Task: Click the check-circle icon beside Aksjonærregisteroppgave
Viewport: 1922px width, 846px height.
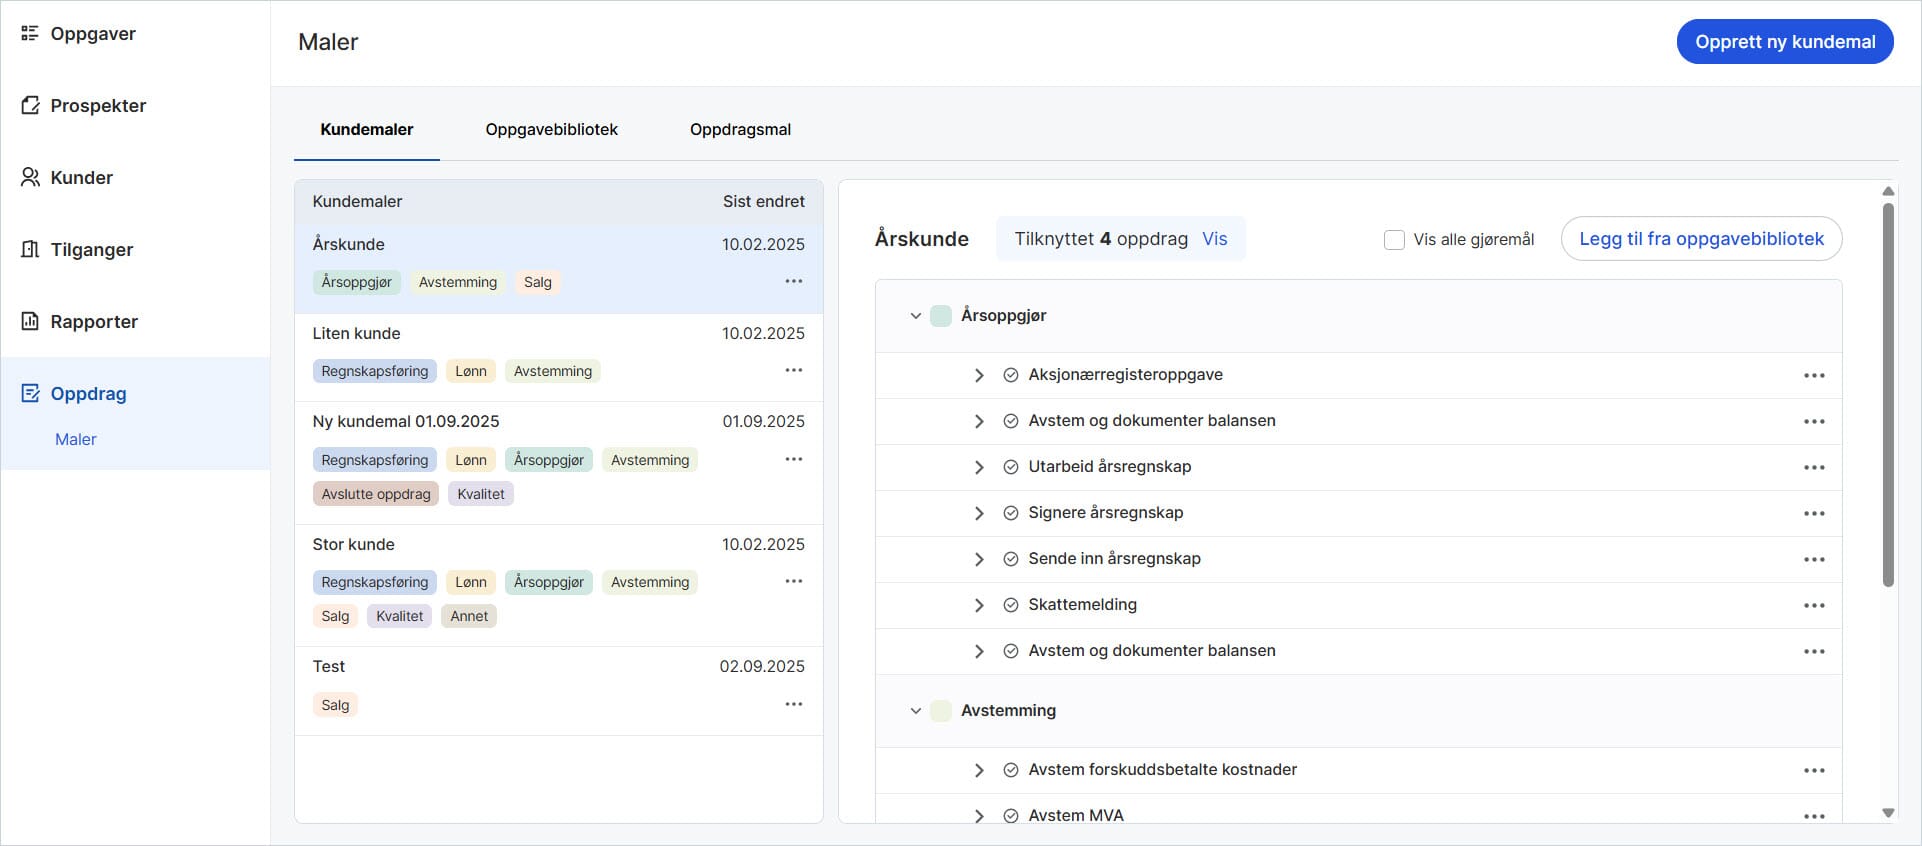Action: coord(1010,375)
